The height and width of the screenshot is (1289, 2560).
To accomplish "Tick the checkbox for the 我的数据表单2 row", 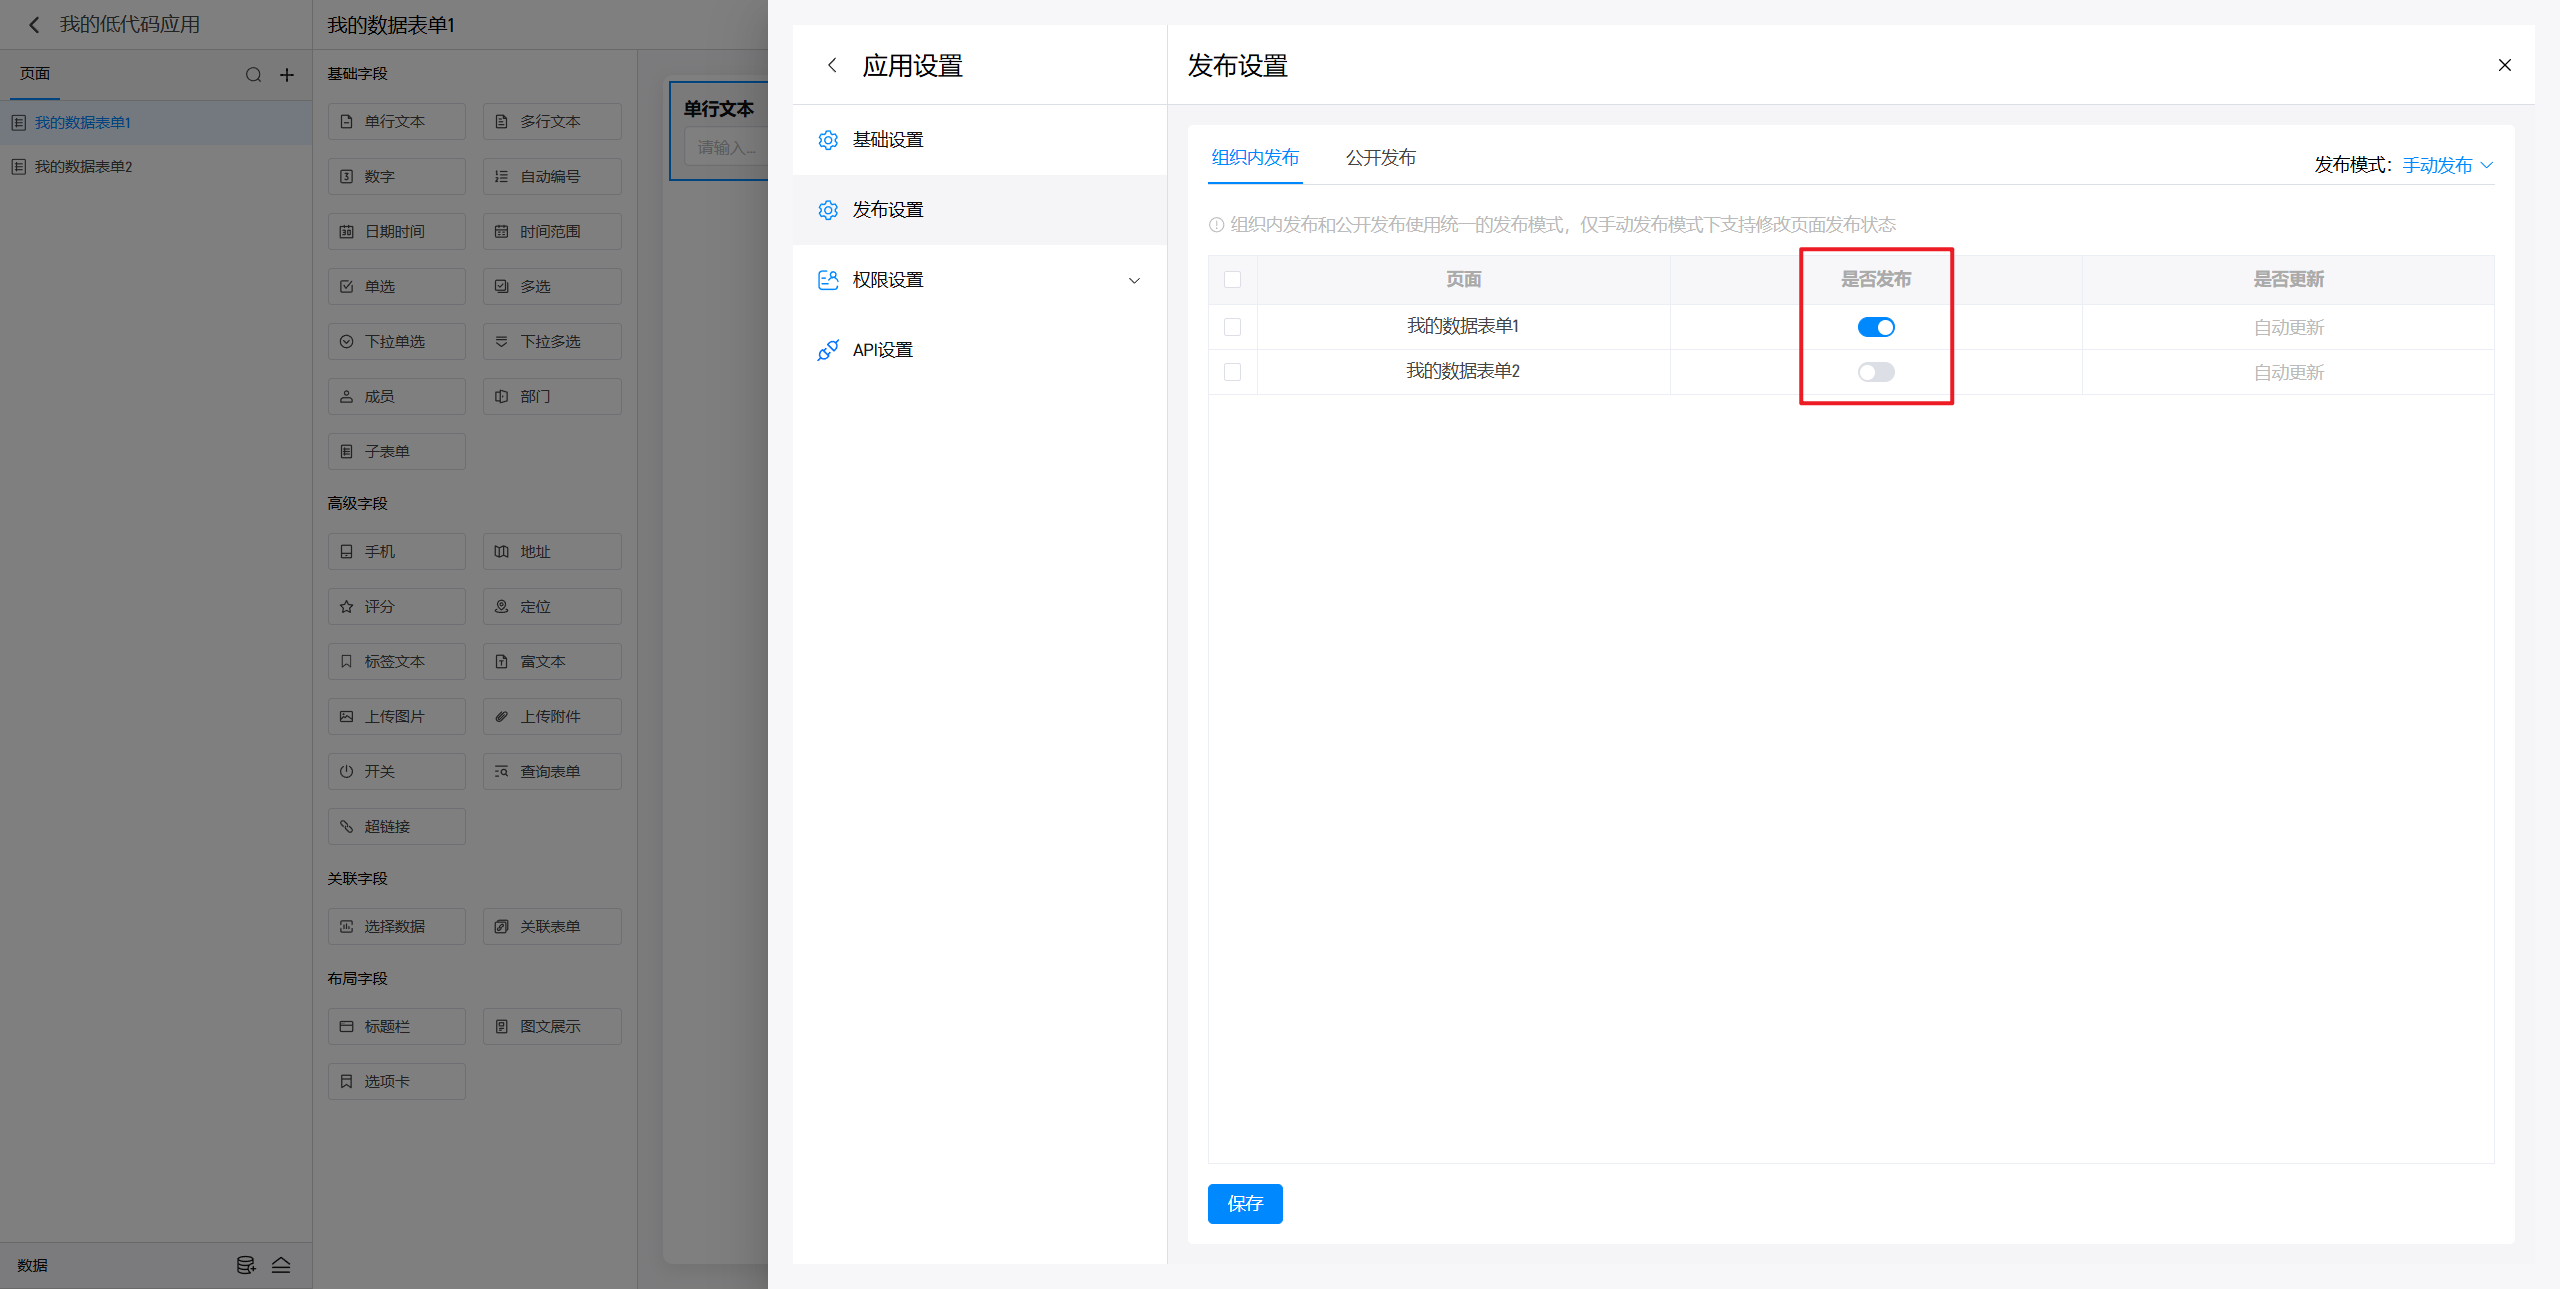I will click(x=1232, y=372).
